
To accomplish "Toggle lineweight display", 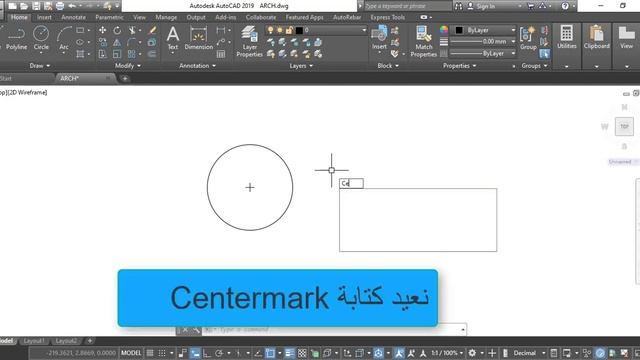I will tap(289, 353).
